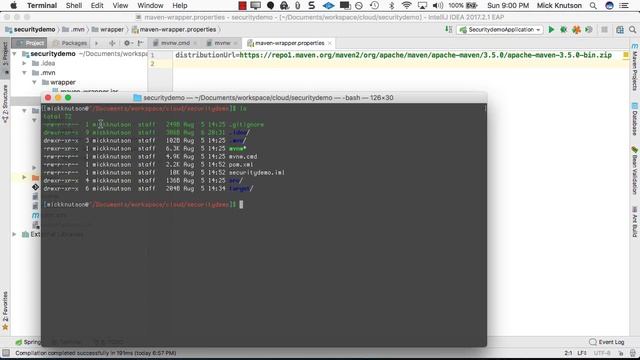This screenshot has height=360, width=640.
Task: Select the Project view tab
Action: click(30, 43)
